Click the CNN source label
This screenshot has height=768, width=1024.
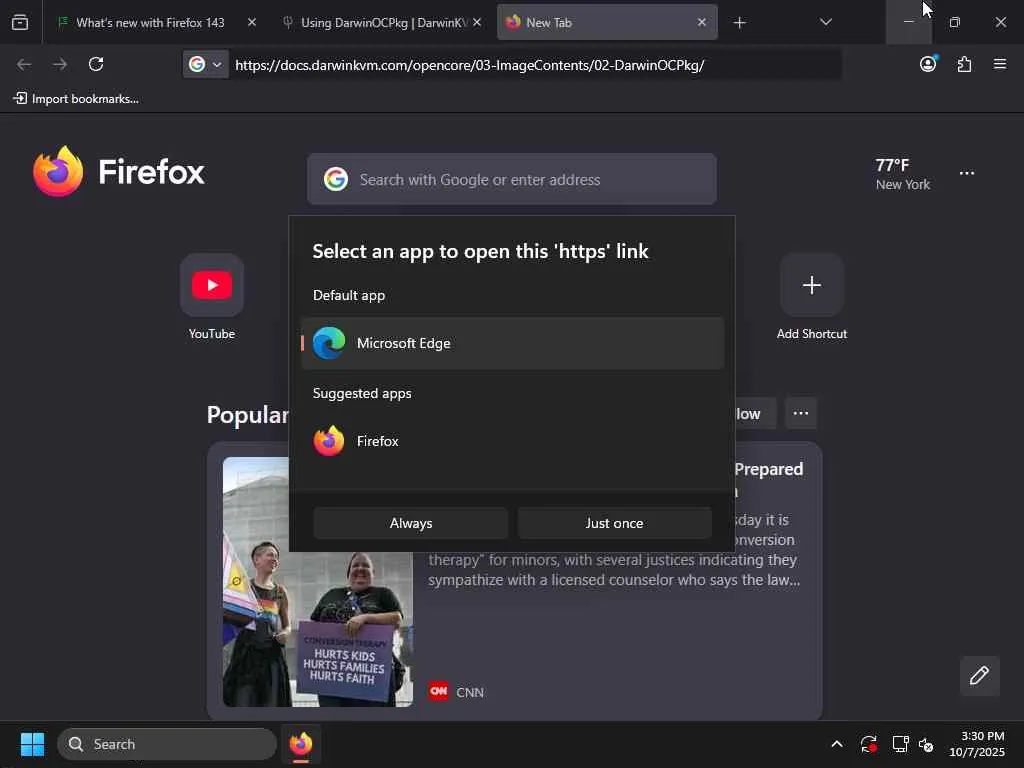click(456, 692)
